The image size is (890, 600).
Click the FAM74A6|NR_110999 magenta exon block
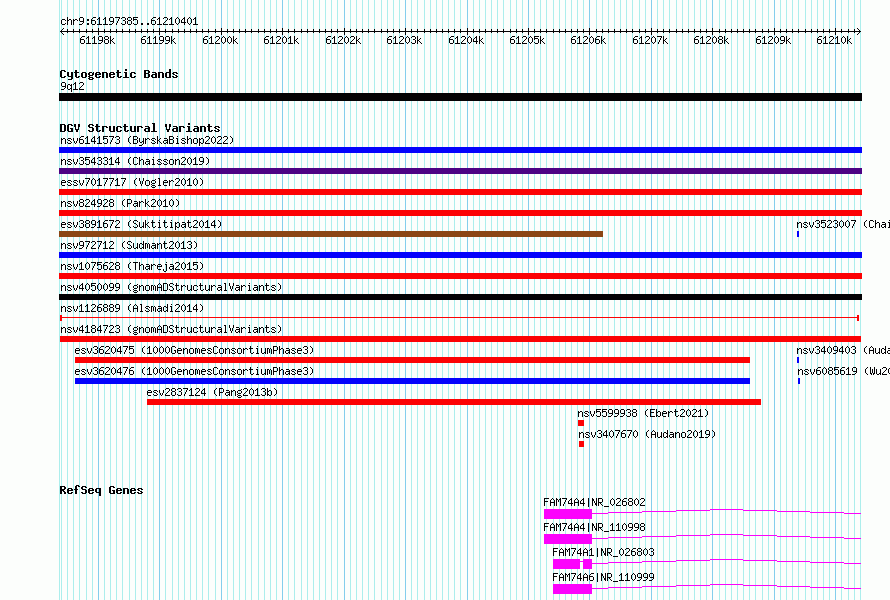pyautogui.click(x=572, y=589)
